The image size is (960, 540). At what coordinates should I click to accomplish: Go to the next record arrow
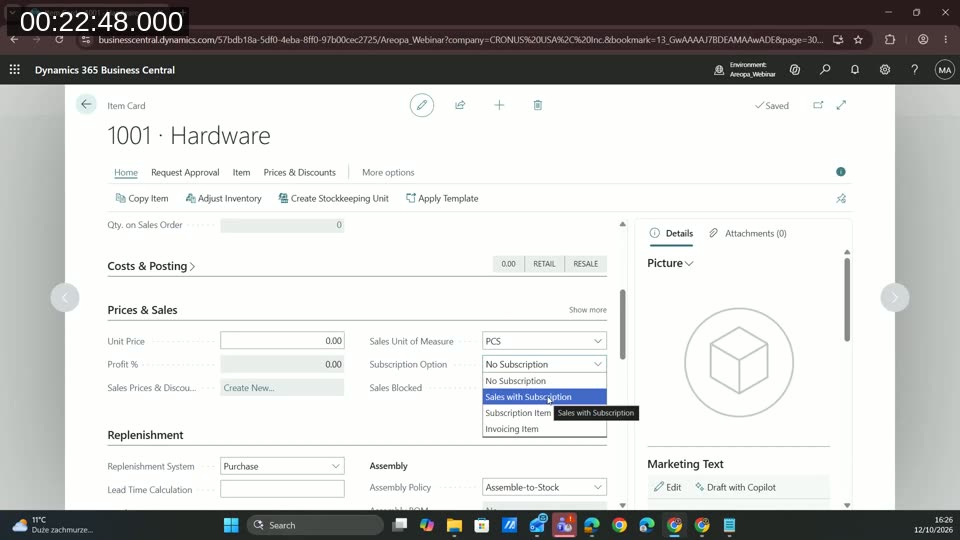click(894, 298)
